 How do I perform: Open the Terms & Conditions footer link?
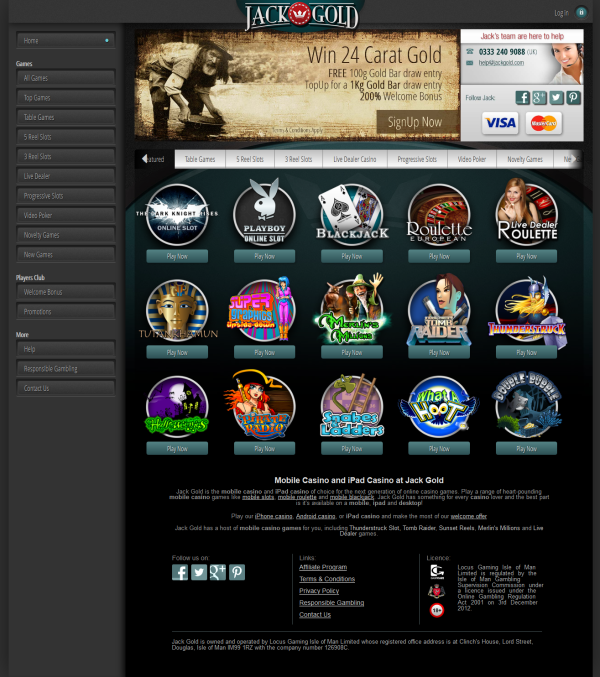(x=327, y=579)
